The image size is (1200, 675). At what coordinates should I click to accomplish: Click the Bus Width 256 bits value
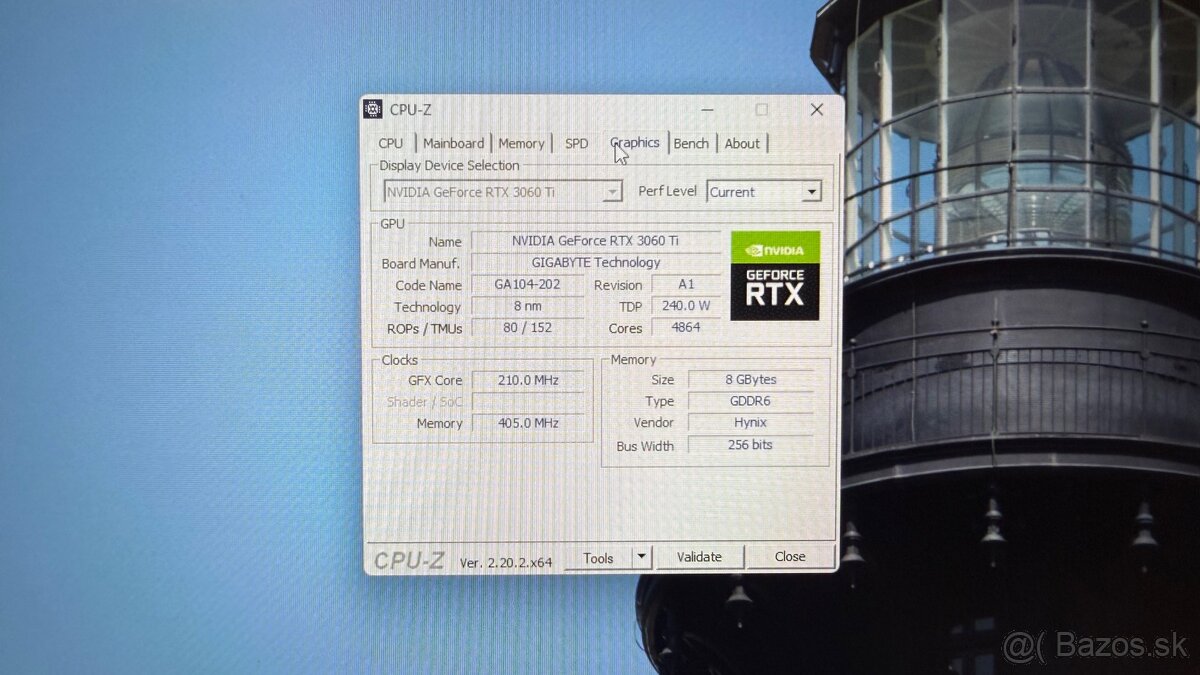[x=751, y=445]
